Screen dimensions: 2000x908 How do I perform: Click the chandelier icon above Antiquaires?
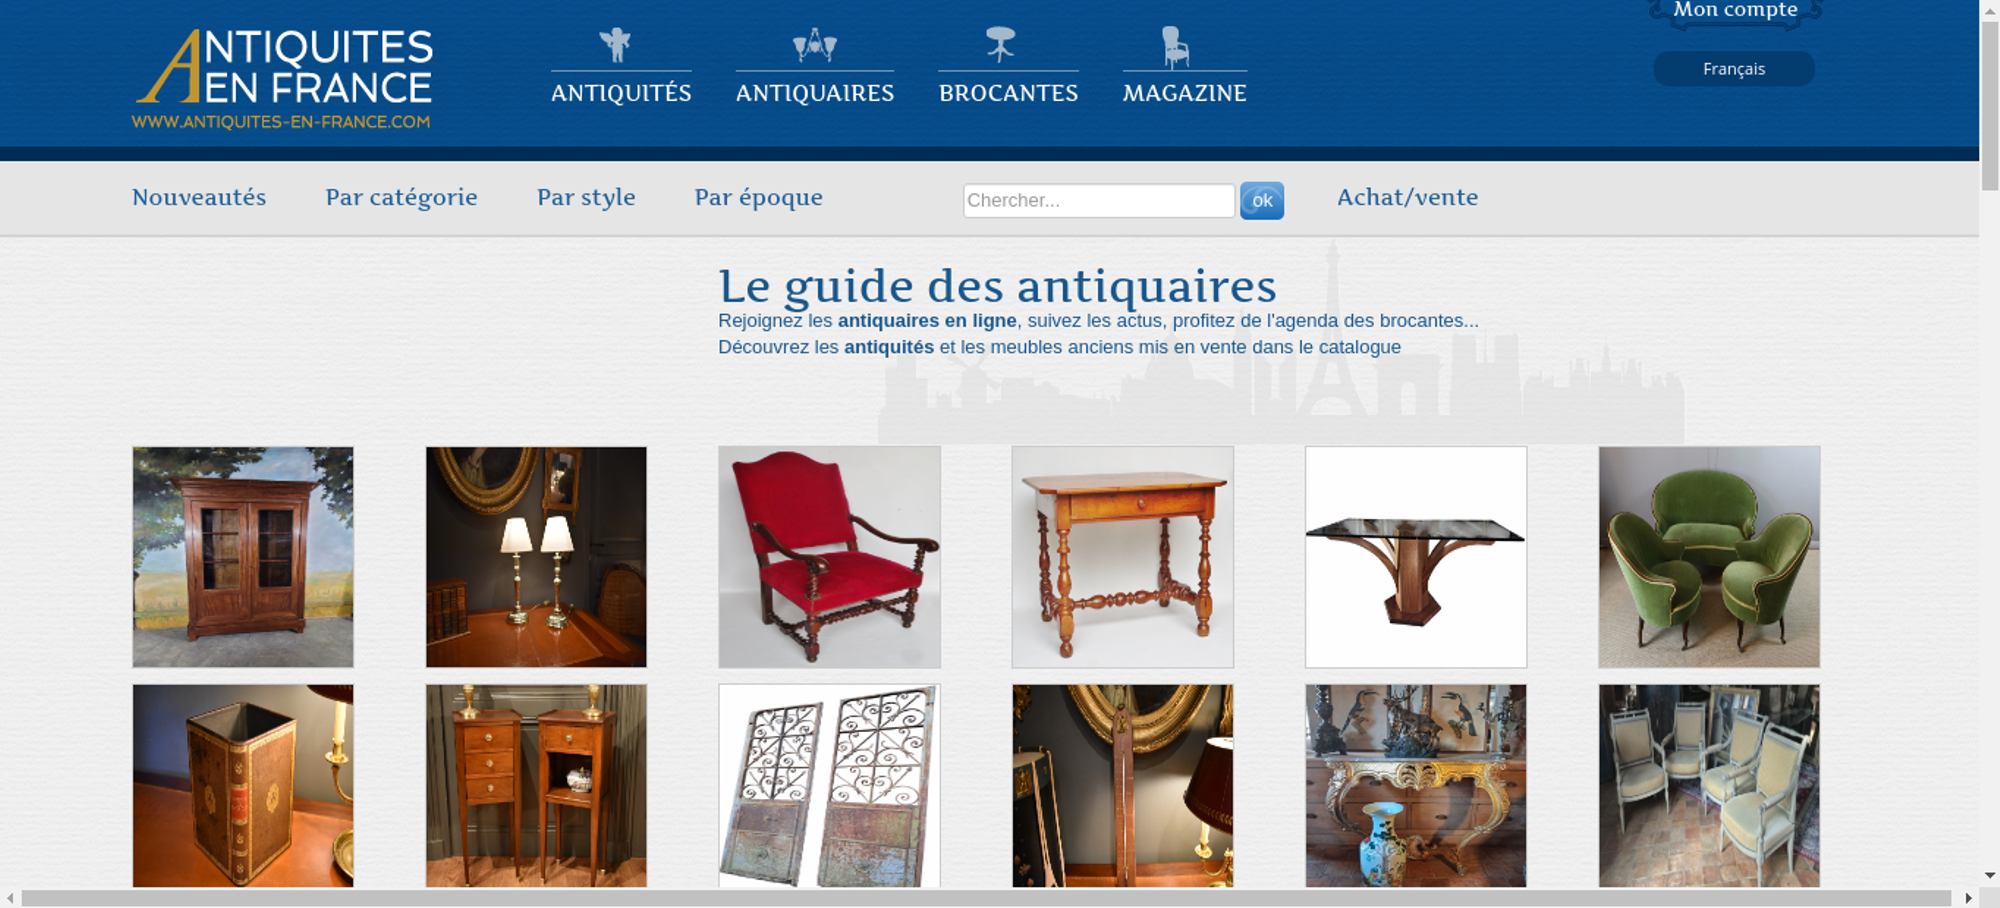click(815, 45)
